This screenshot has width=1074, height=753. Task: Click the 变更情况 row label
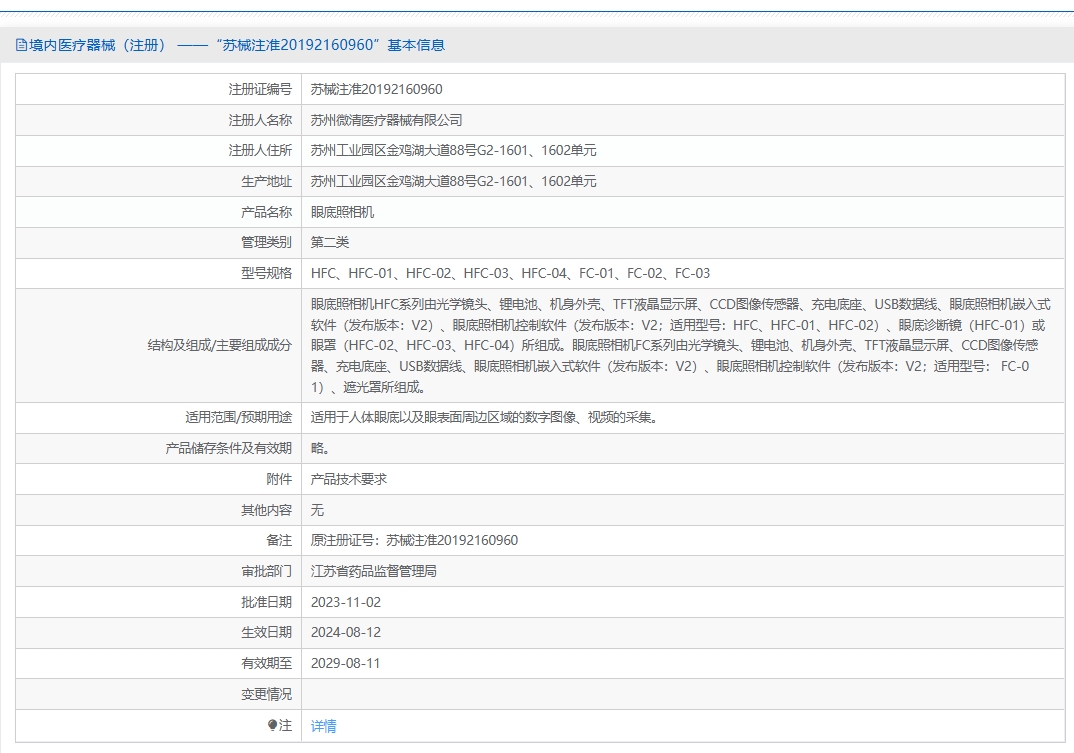266,694
